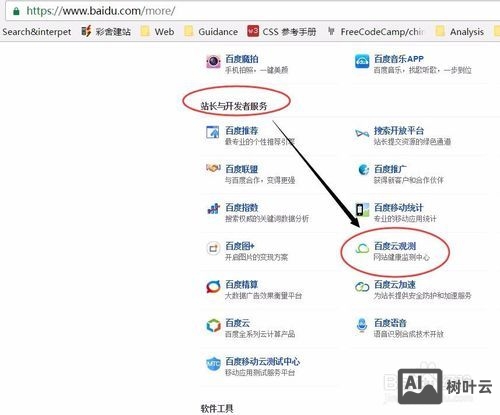Open the 百度图+ link
Screen dimensions: 500x415
240,246
